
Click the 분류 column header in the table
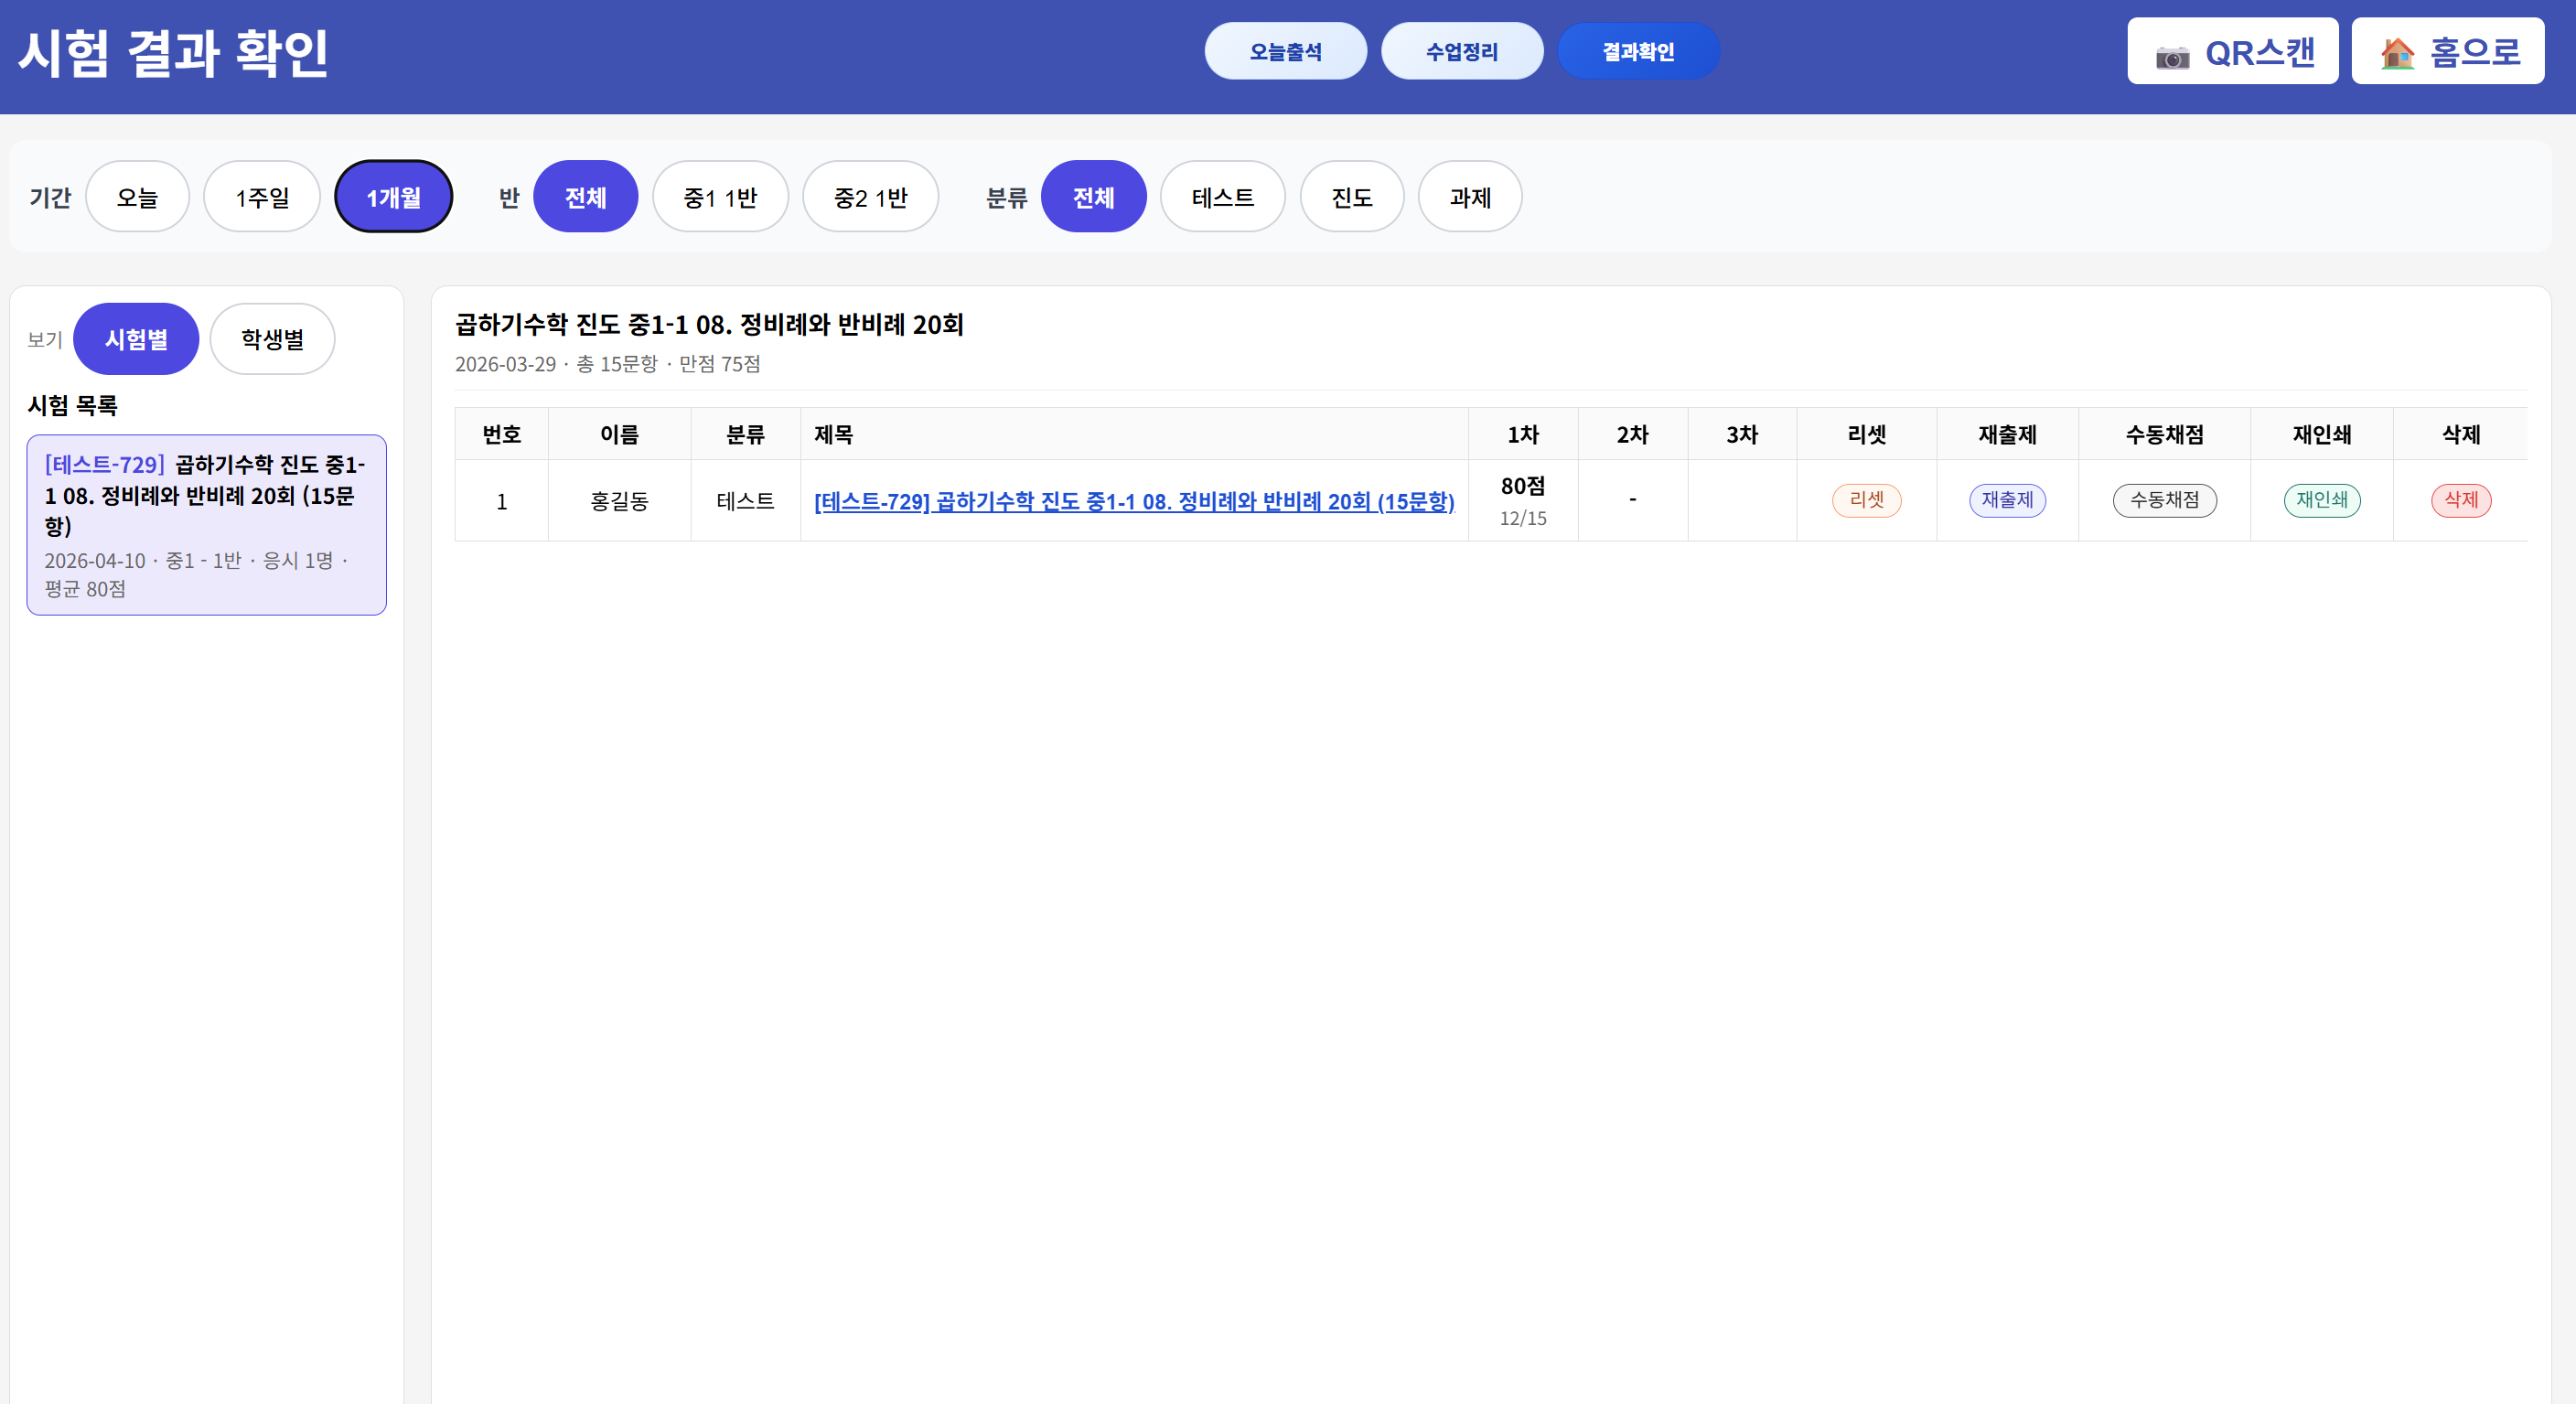pyautogui.click(x=745, y=435)
